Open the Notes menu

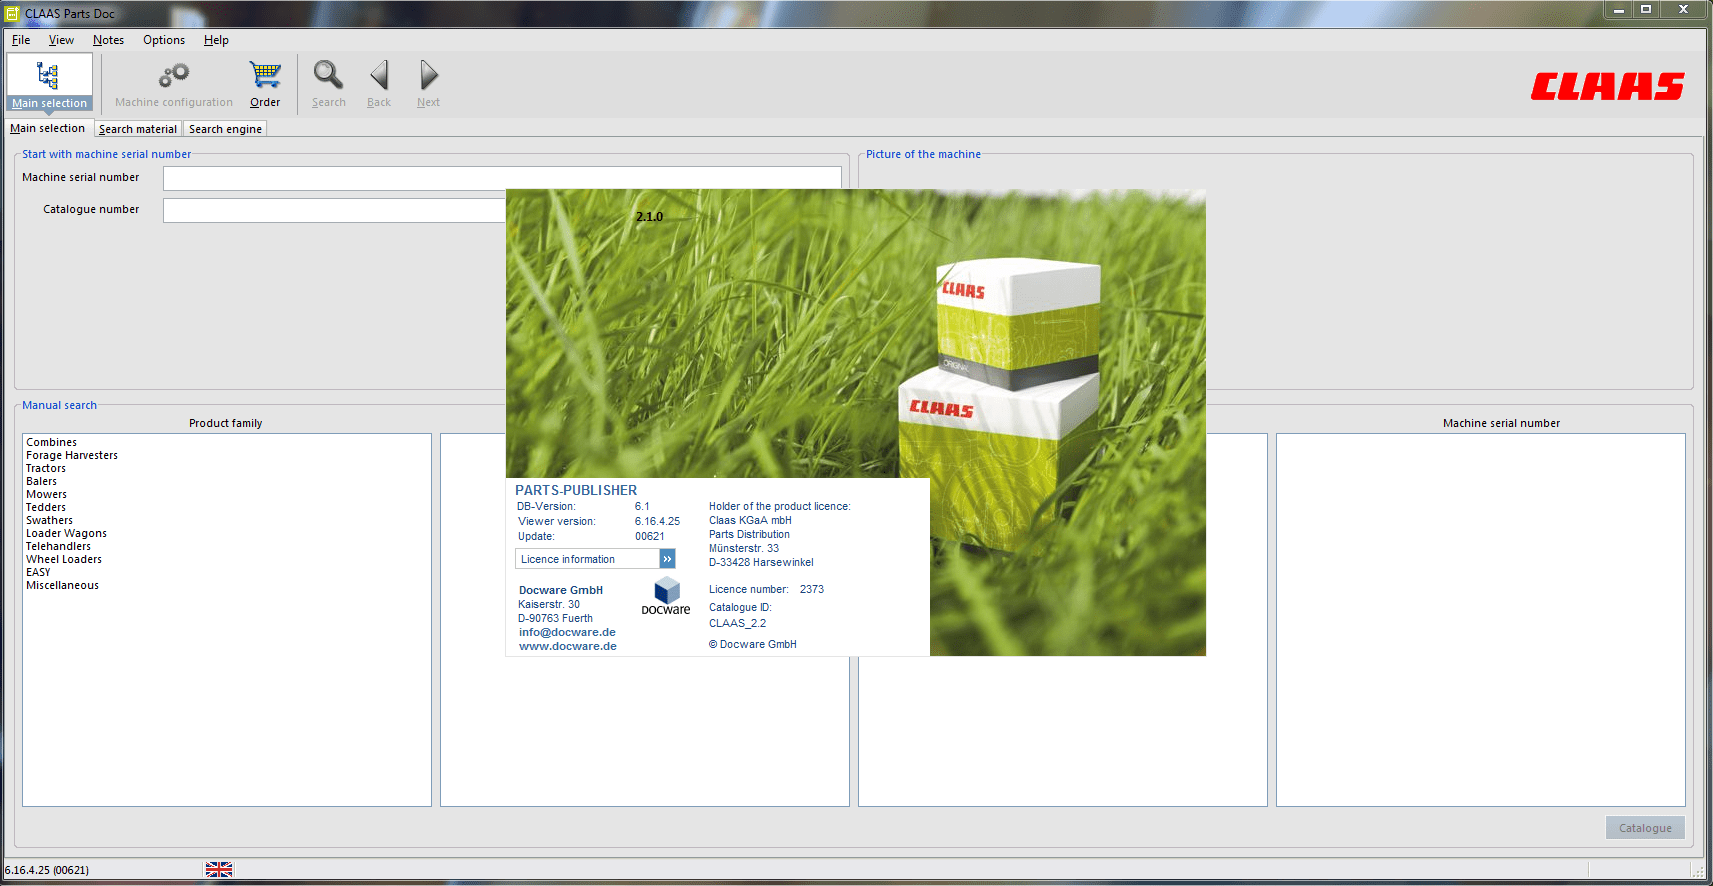108,40
